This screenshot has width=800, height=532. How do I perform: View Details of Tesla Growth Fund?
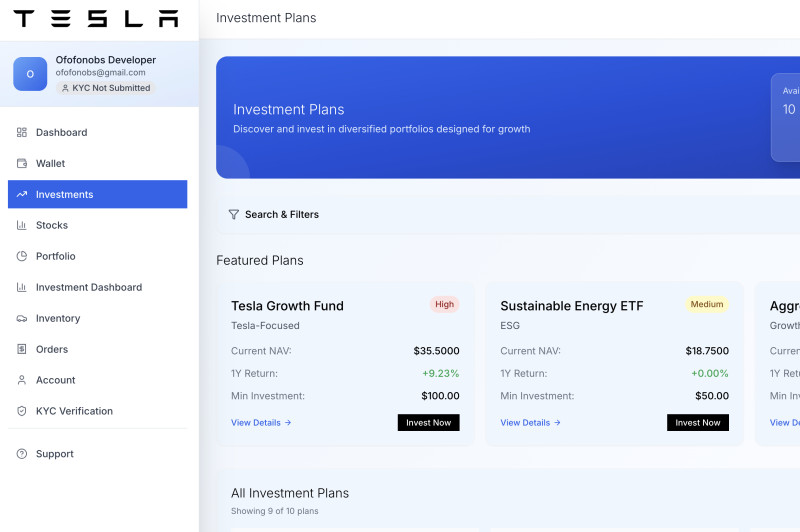(x=261, y=423)
